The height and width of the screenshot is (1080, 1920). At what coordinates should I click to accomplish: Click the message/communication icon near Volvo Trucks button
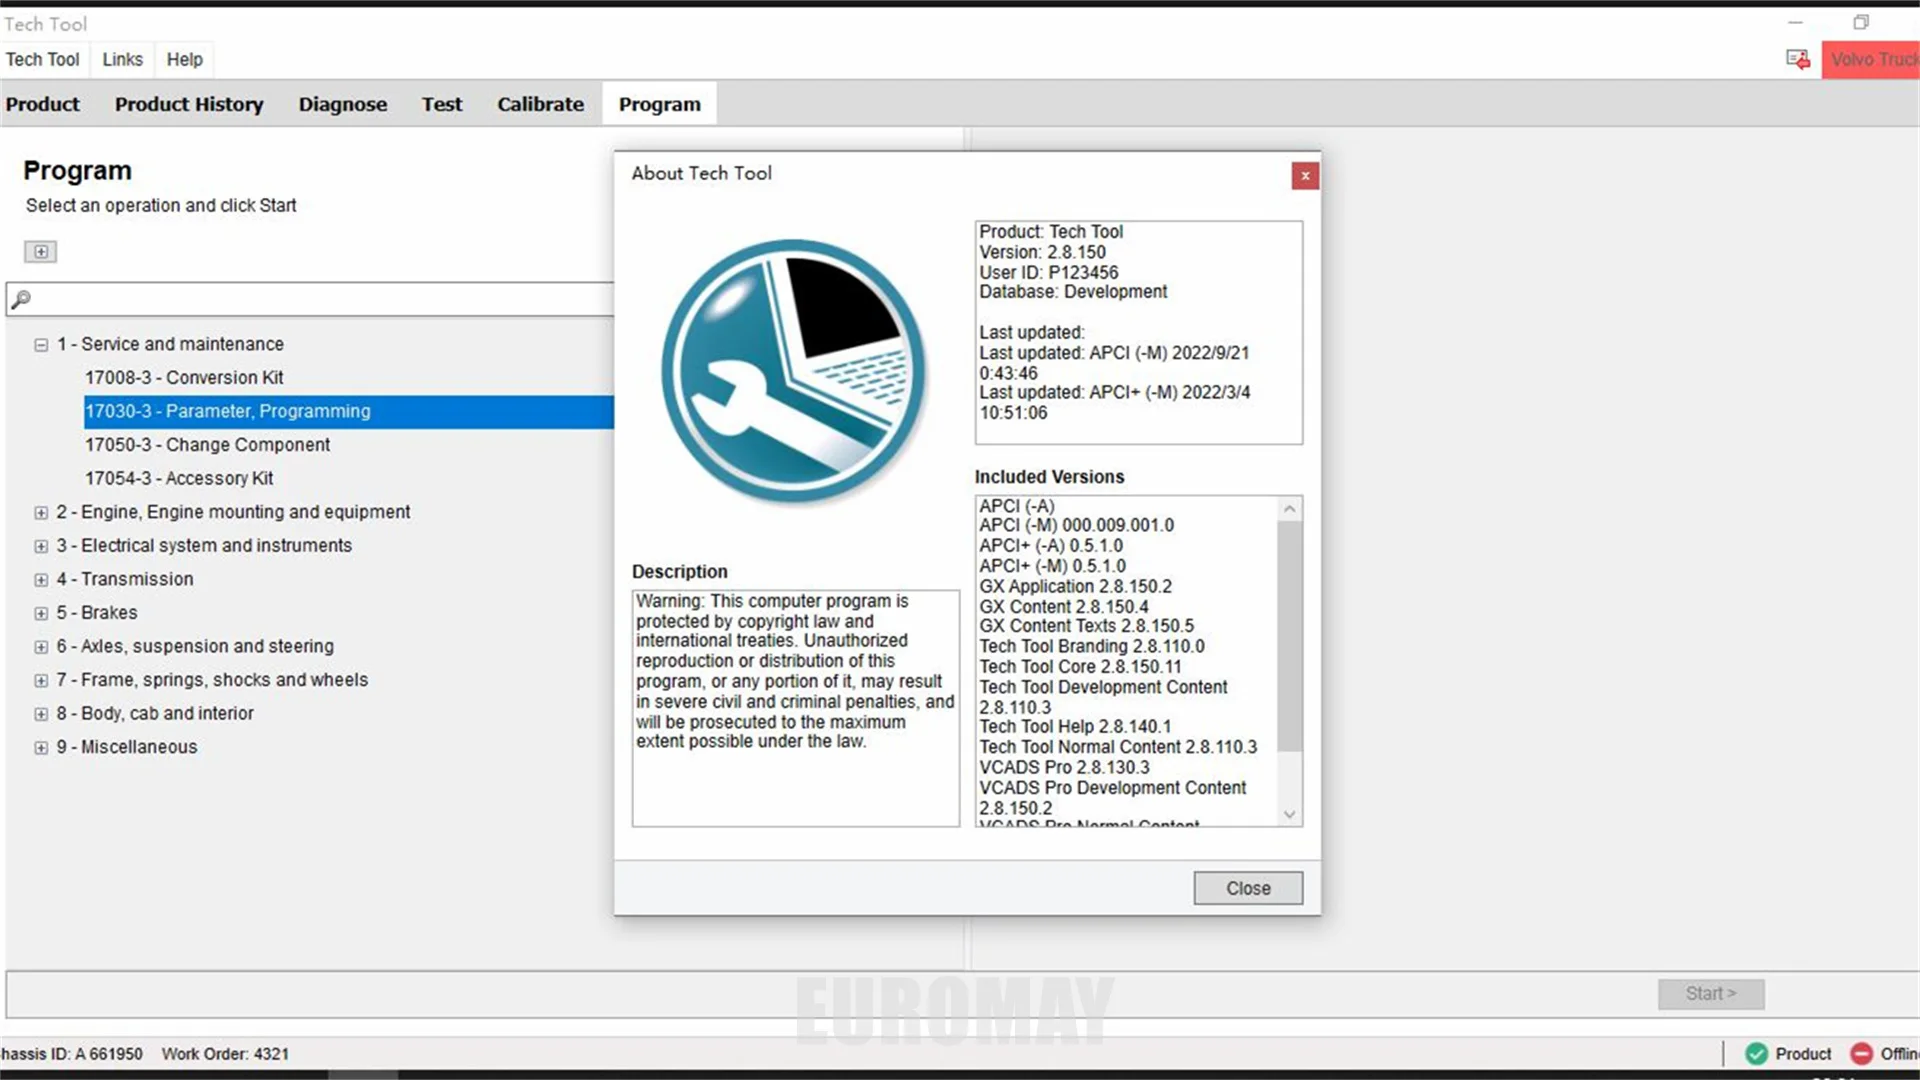point(1797,59)
